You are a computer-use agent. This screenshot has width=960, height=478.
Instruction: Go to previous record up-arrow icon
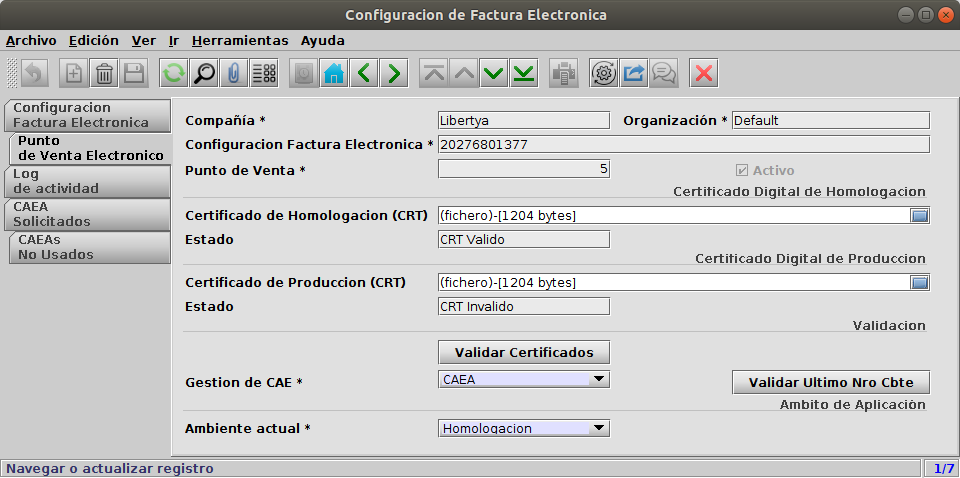pos(464,74)
